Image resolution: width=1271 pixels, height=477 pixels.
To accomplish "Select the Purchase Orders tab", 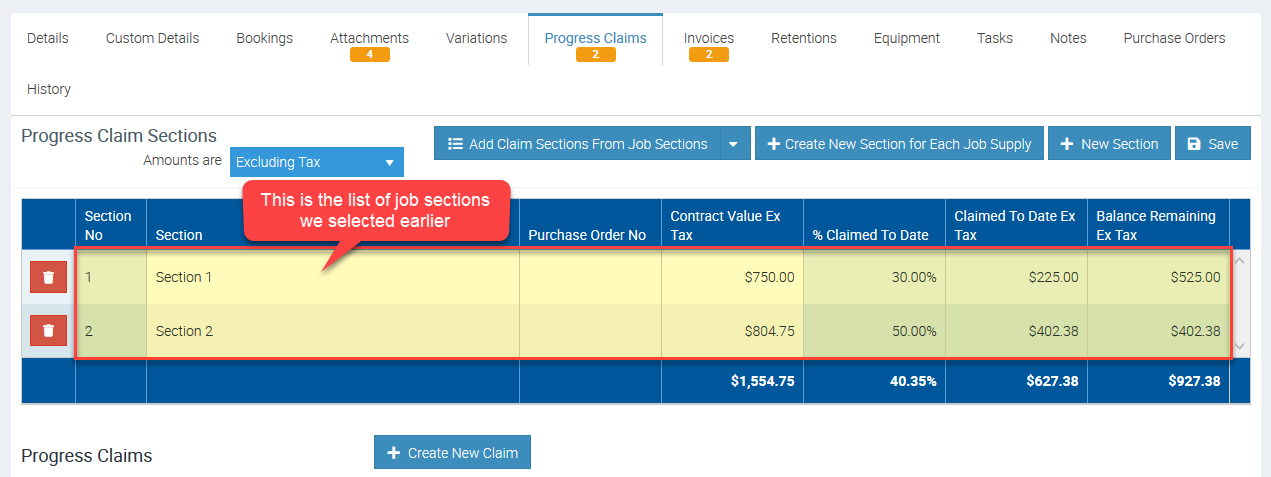I will [1173, 39].
